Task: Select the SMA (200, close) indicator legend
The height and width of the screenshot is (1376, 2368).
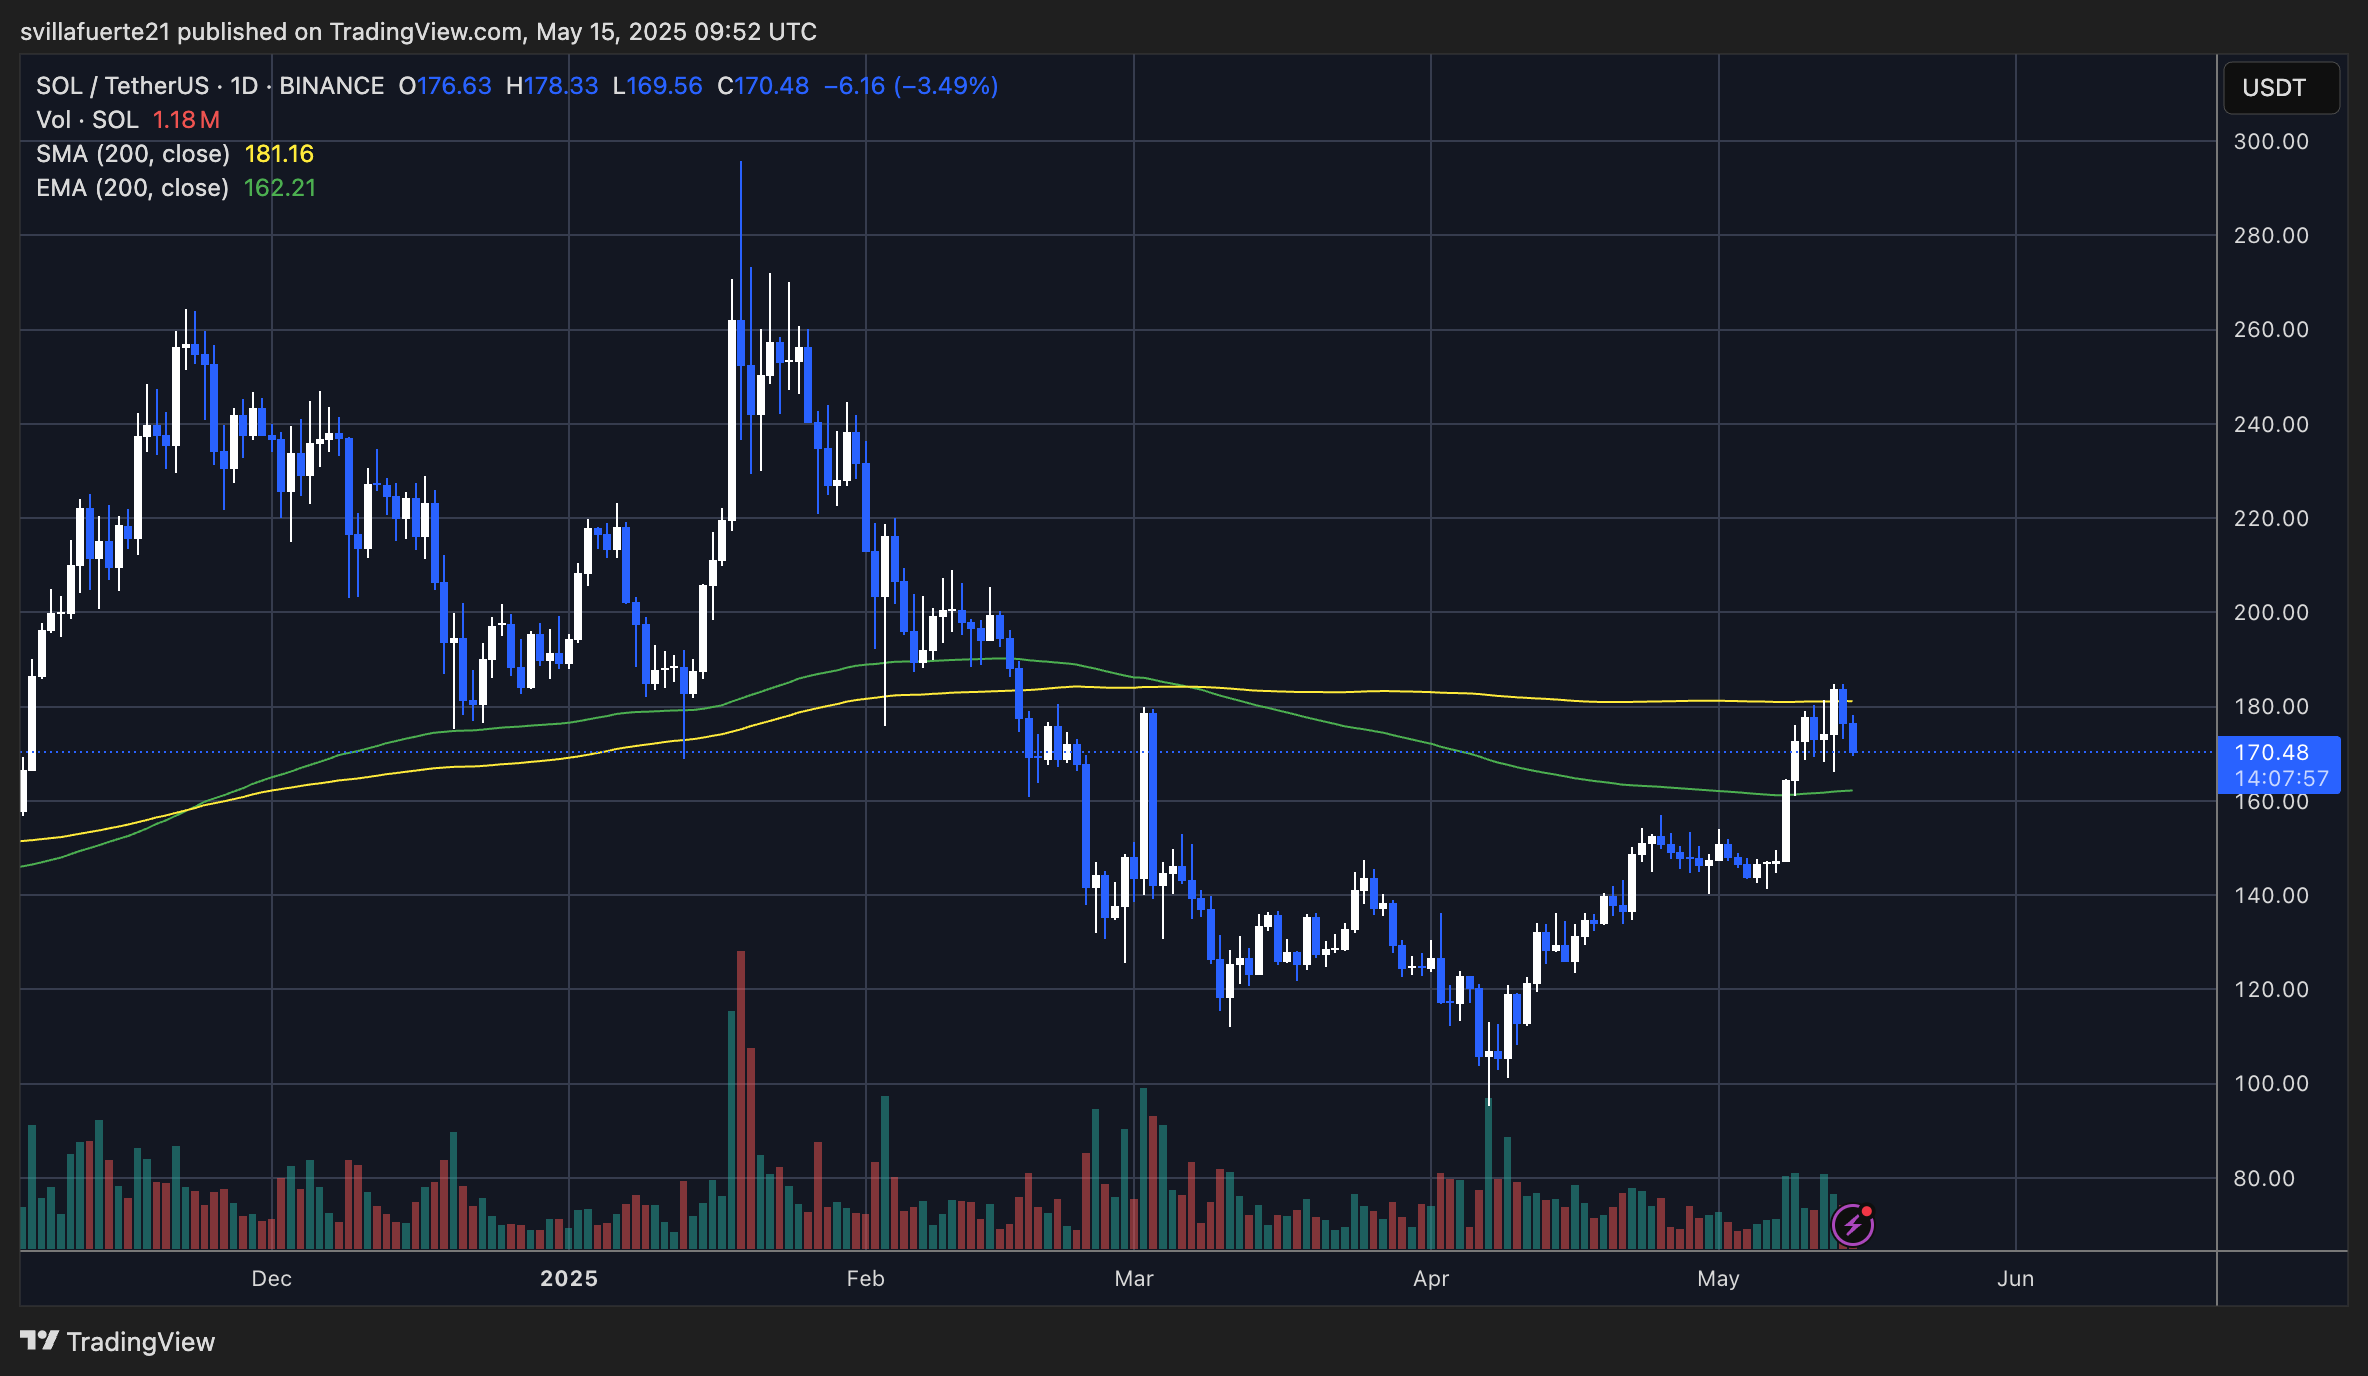Action: tap(132, 154)
